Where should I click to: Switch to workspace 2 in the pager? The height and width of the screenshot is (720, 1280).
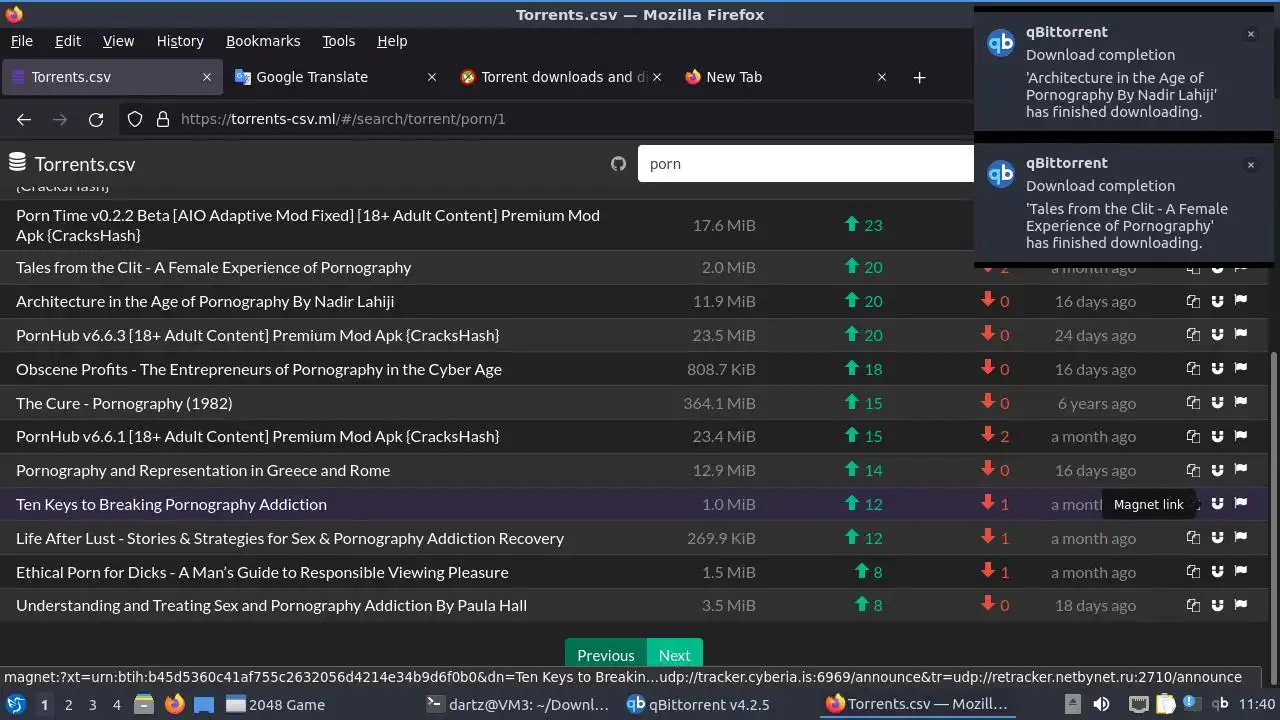pos(68,704)
